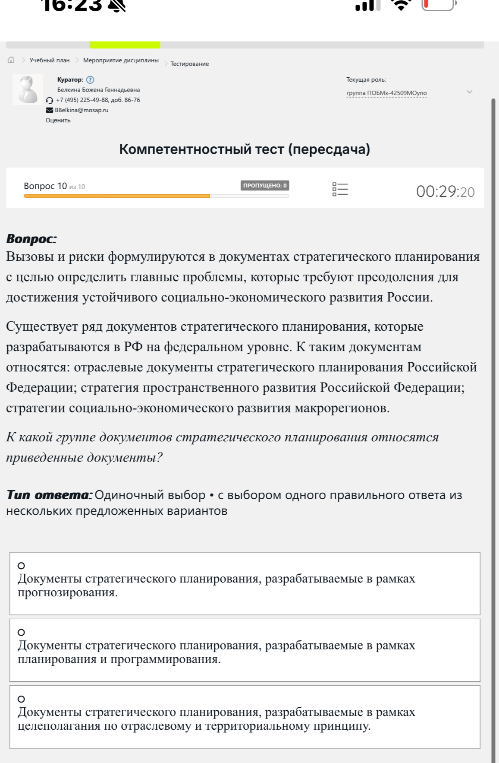Select answer about планирования и программирования
499x763 pixels.
pyautogui.click(x=244, y=650)
